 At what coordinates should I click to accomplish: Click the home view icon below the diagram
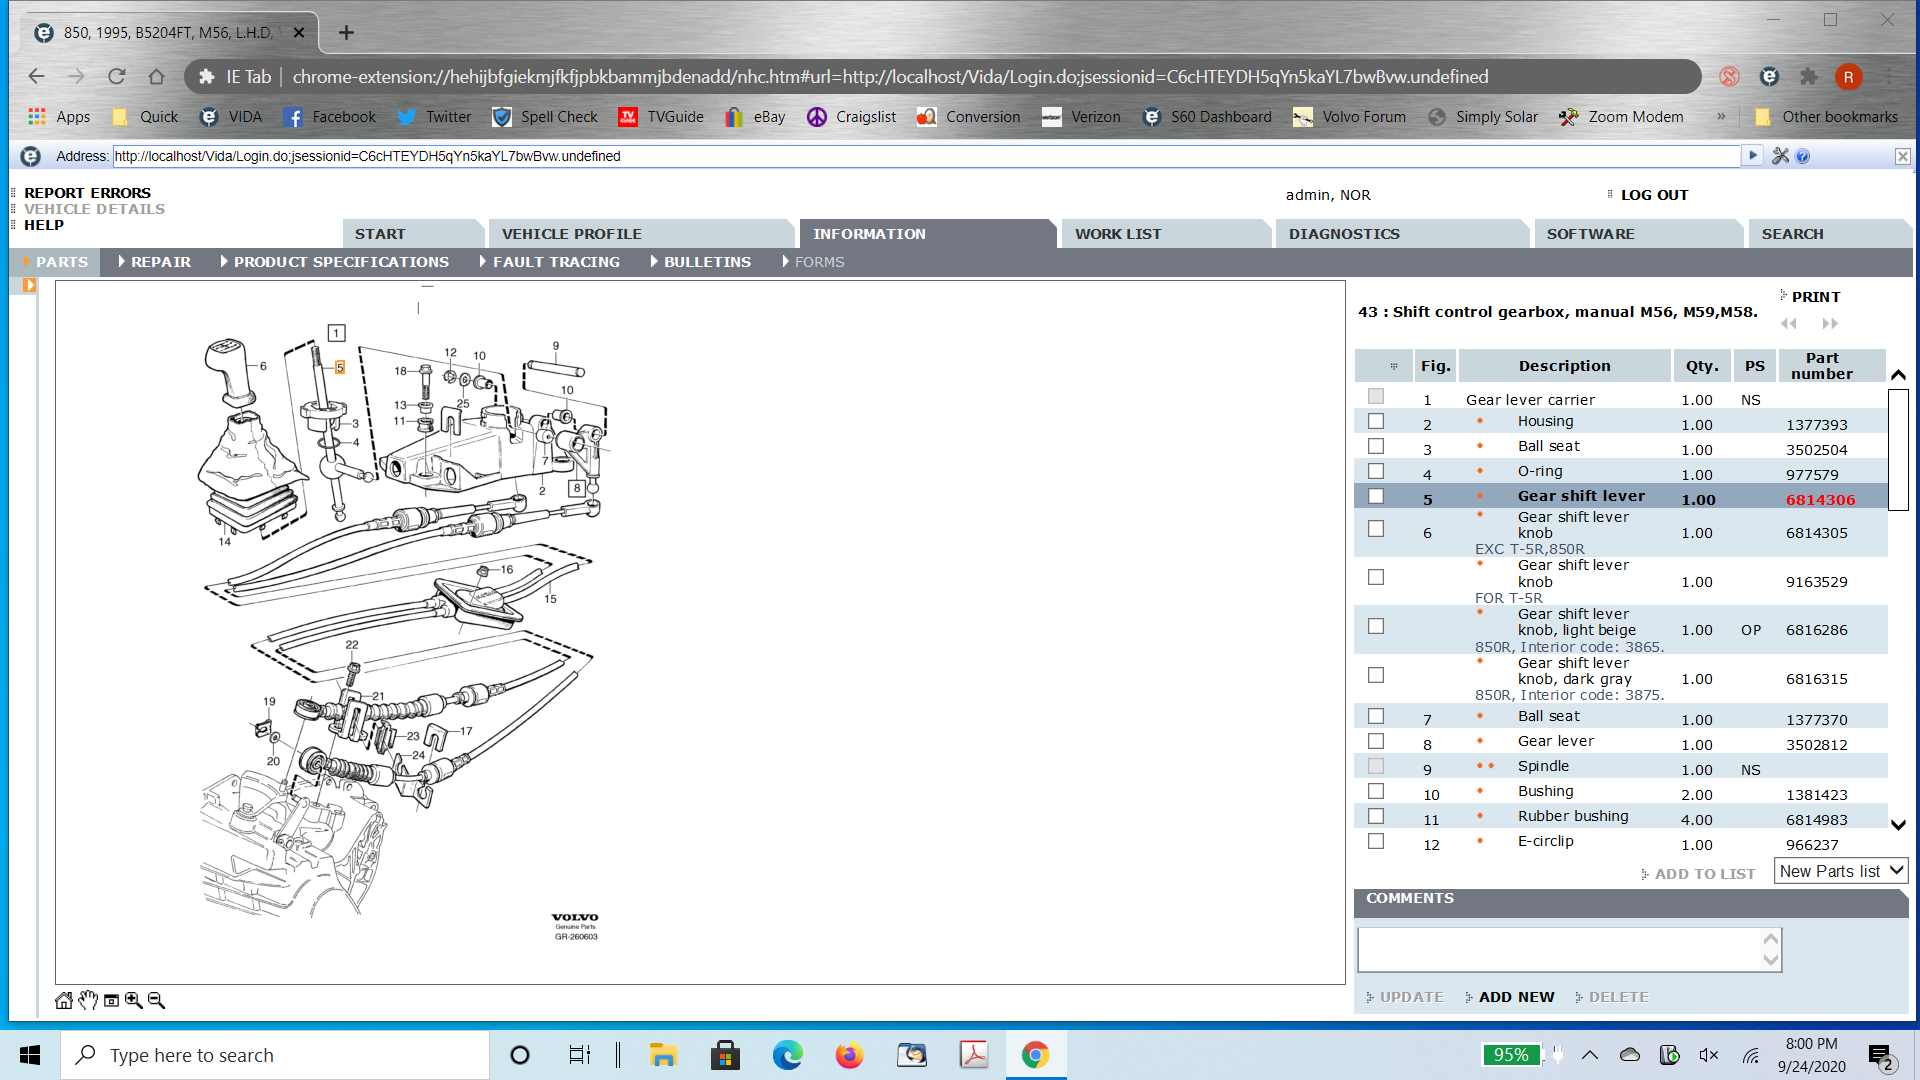(x=64, y=1000)
